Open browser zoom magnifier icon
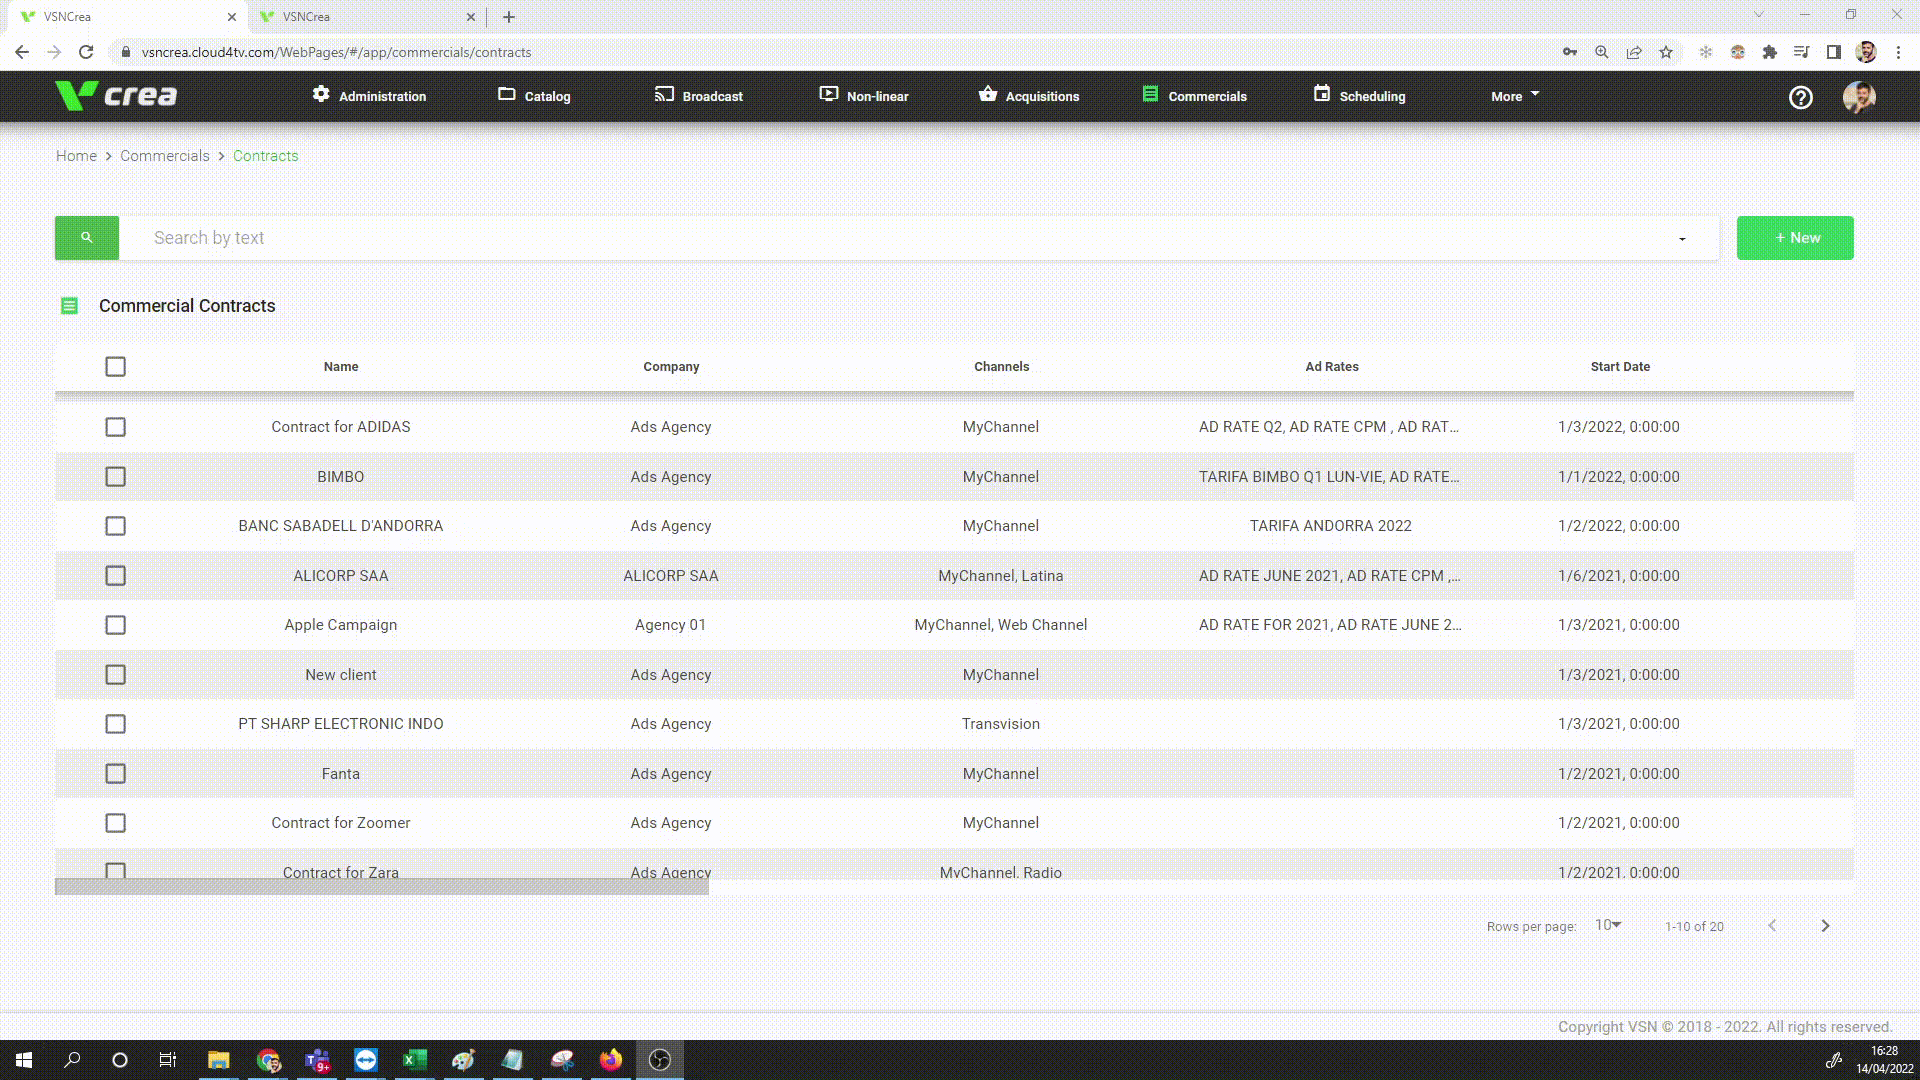Image resolution: width=1920 pixels, height=1080 pixels. (1602, 52)
